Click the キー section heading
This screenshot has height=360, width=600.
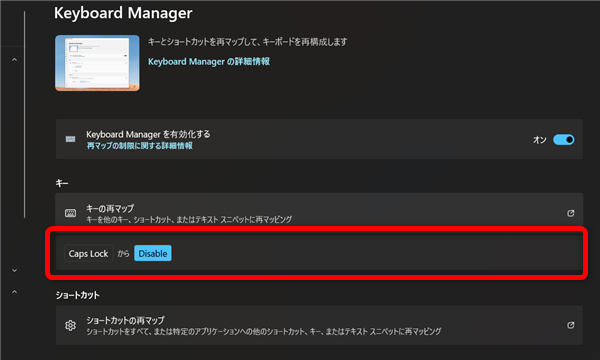point(62,183)
